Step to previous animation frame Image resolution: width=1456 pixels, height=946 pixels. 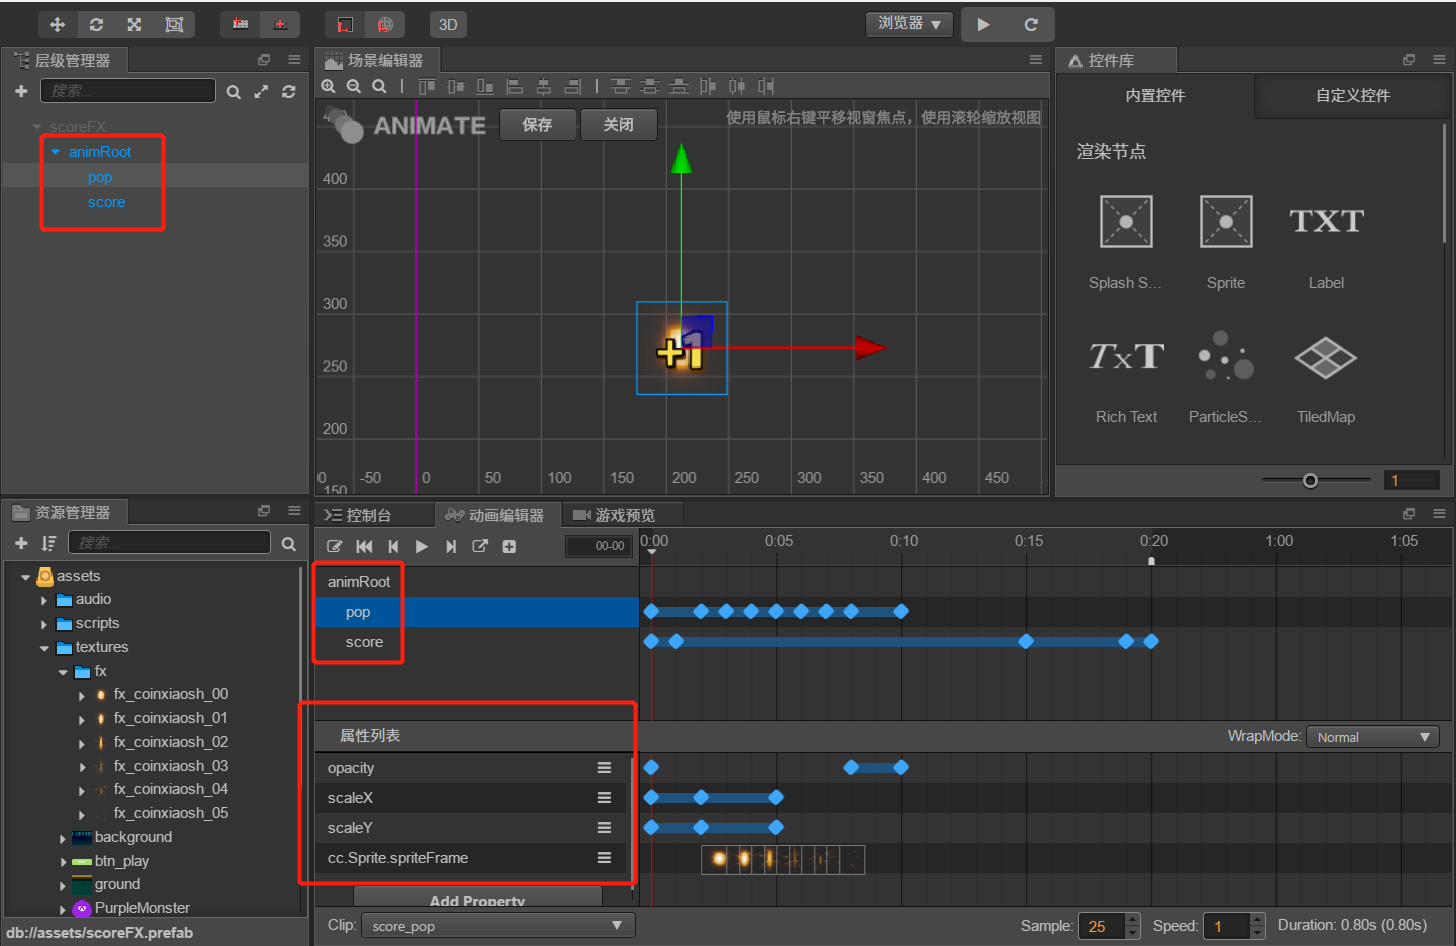coord(393,546)
